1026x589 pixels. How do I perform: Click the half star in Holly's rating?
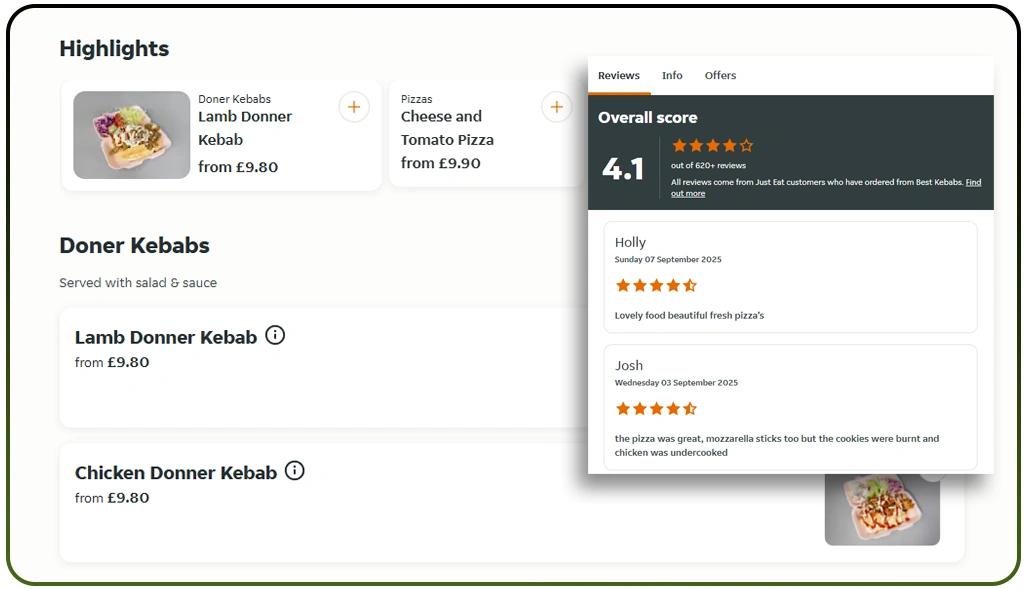691,285
